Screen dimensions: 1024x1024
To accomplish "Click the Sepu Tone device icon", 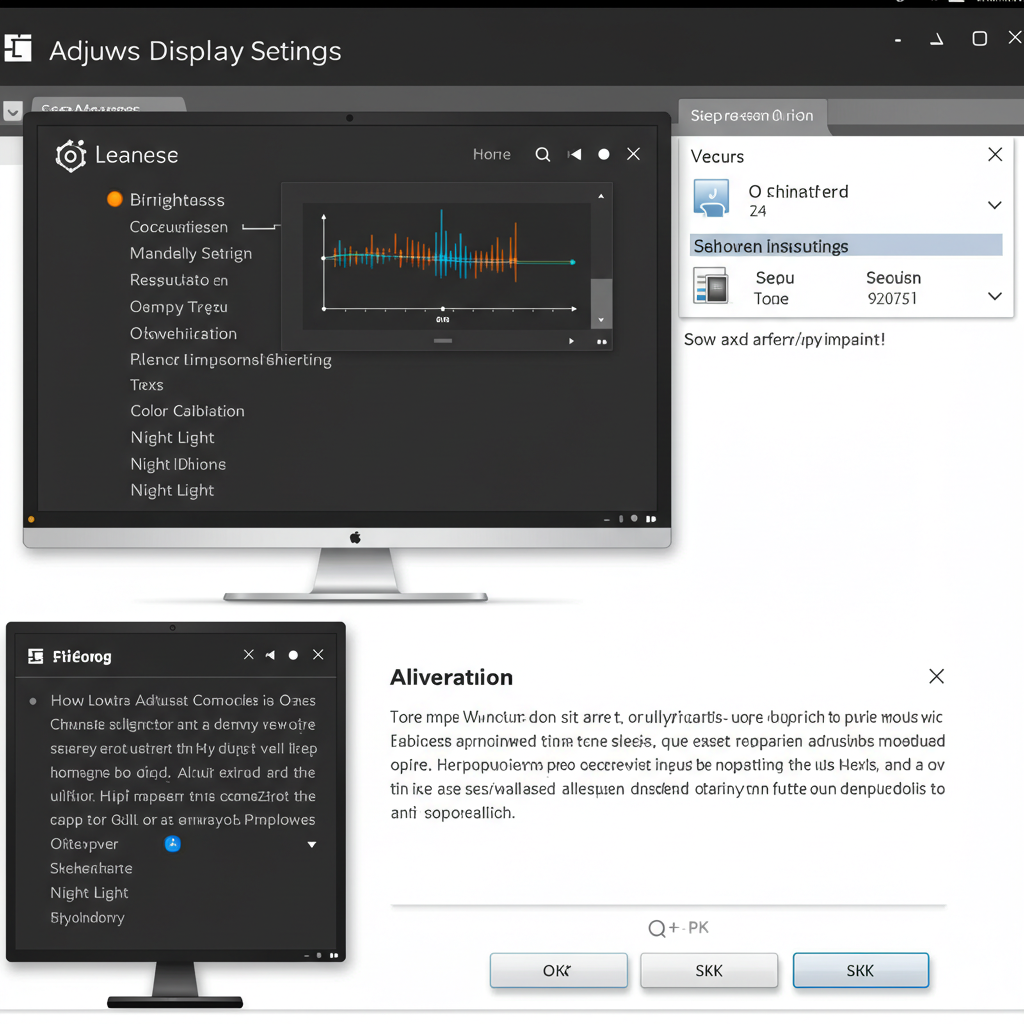I will click(x=711, y=286).
